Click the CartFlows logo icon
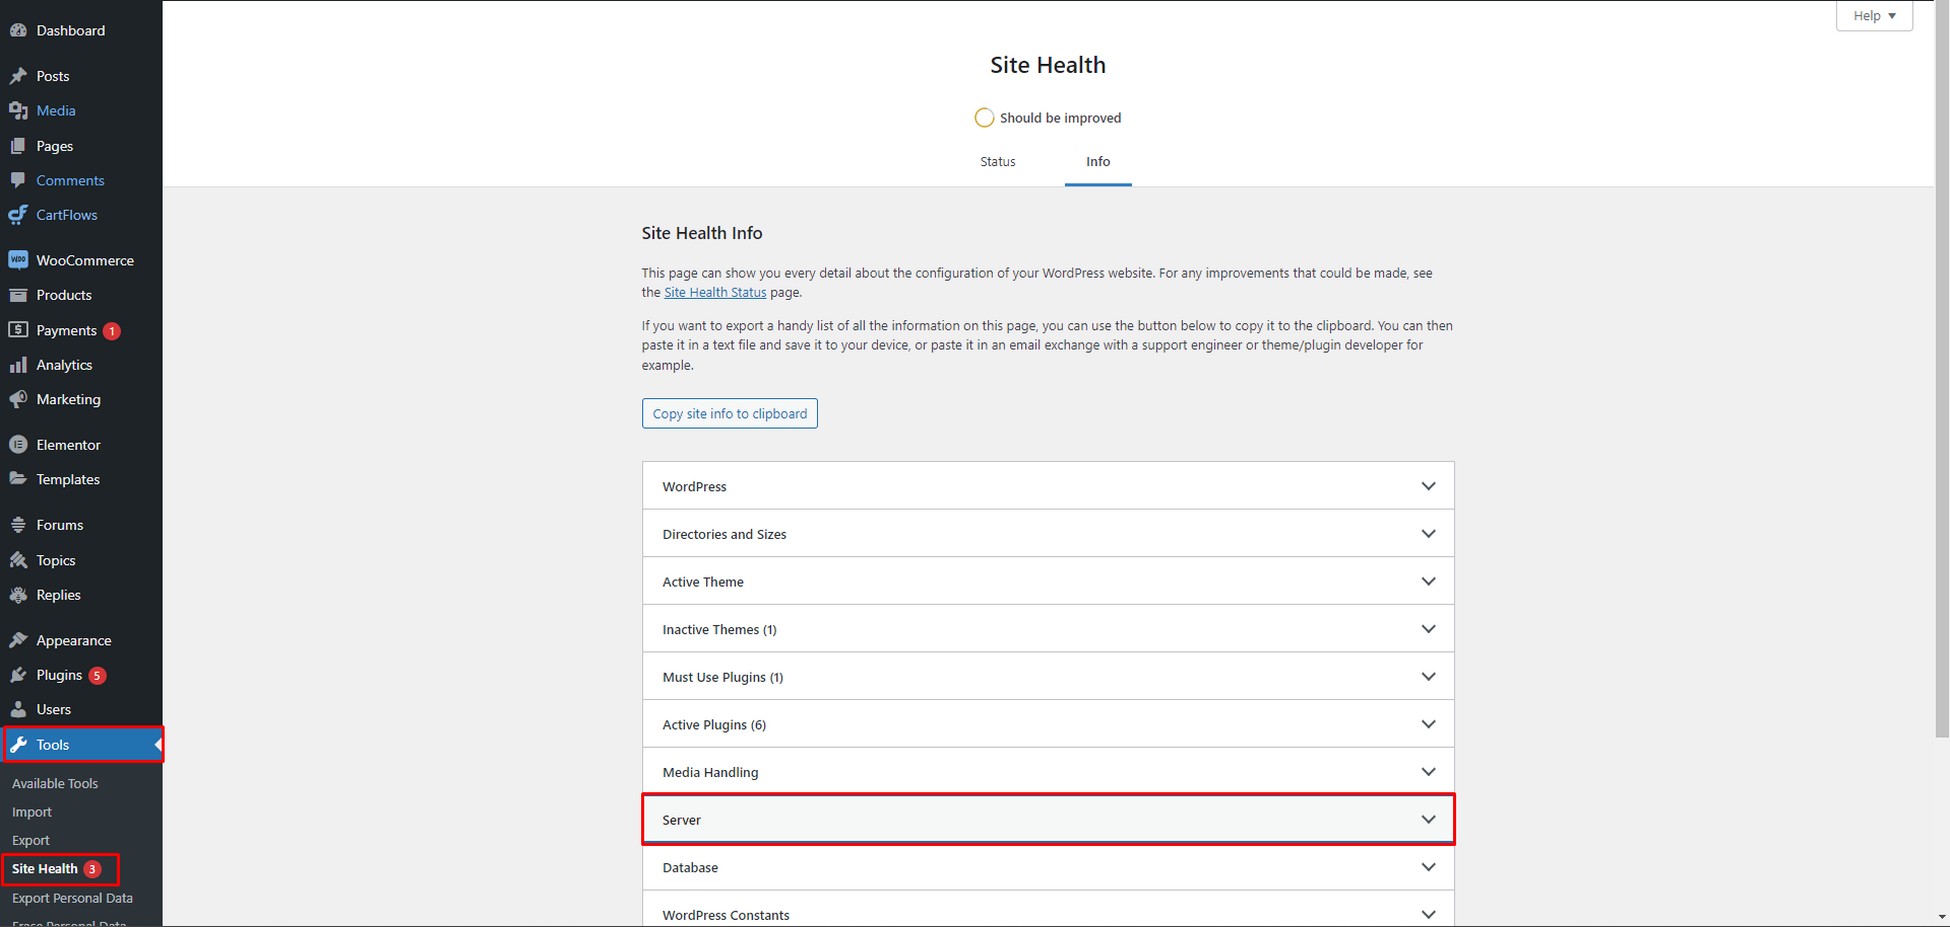The width and height of the screenshot is (1950, 927). click(18, 215)
